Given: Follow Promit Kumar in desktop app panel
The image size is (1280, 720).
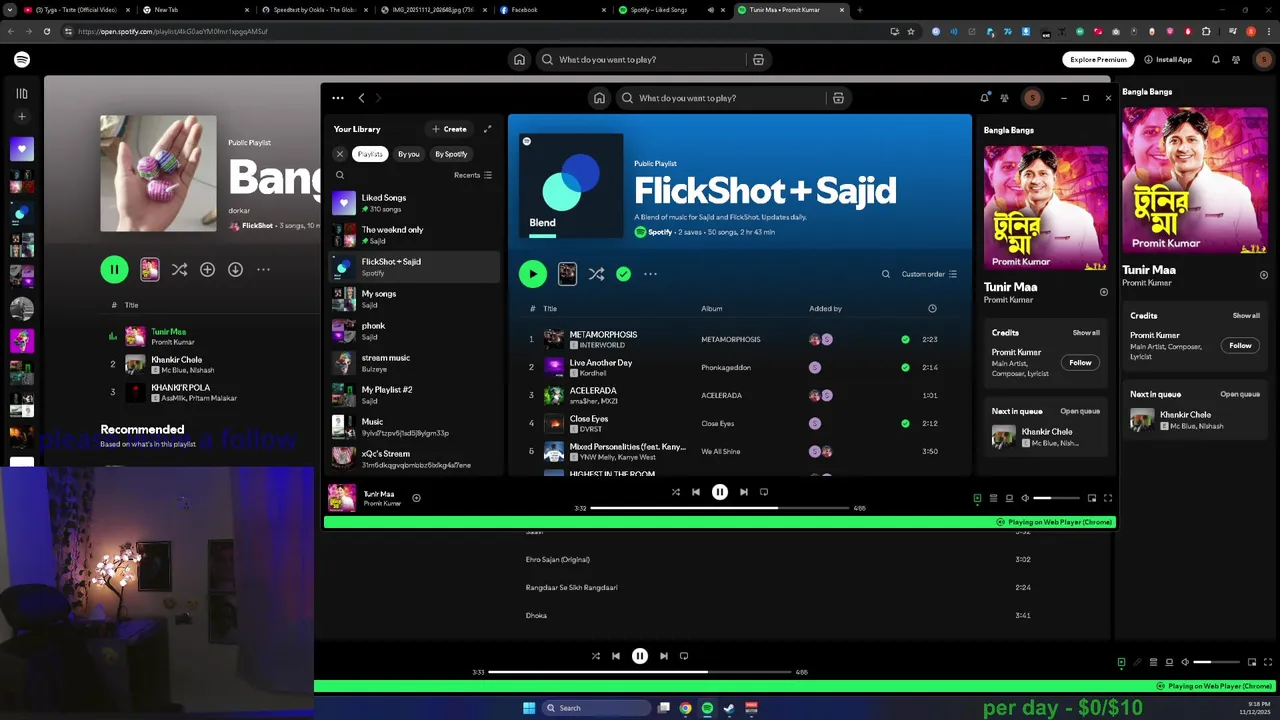Looking at the screenshot, I should click(x=1080, y=363).
